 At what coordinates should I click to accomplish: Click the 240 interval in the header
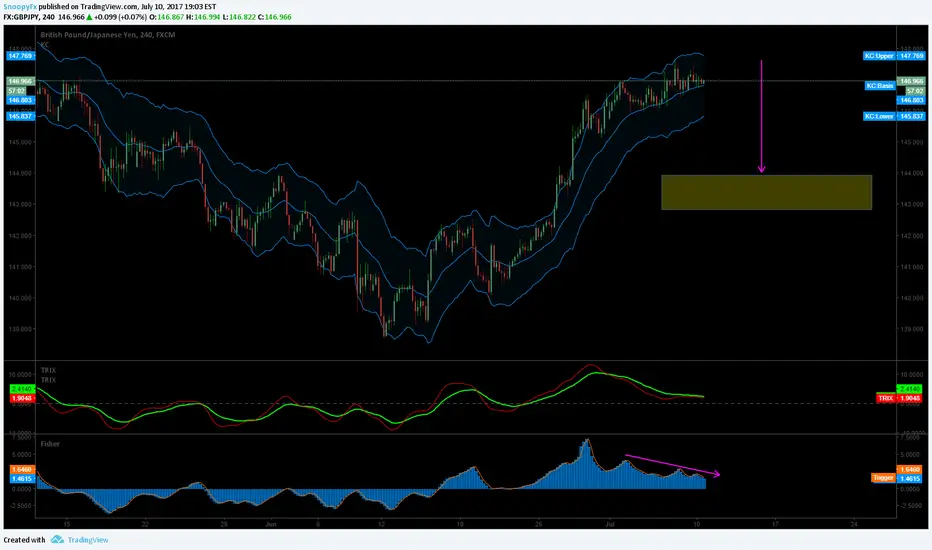(x=48, y=17)
